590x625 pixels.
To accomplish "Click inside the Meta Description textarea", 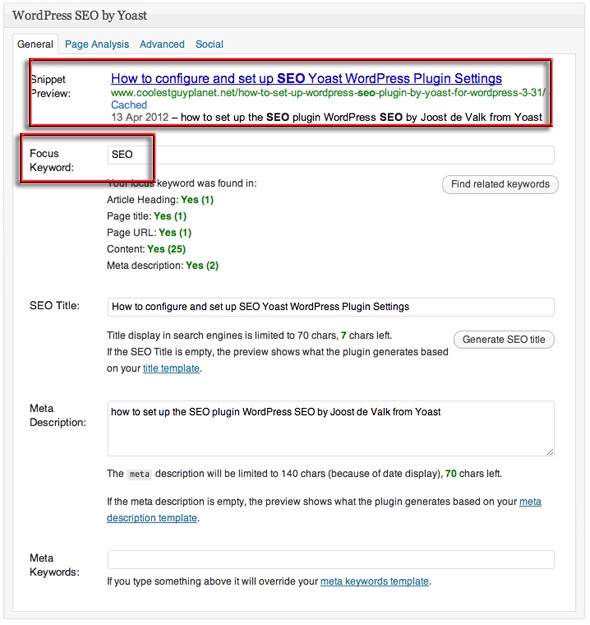I will [330, 428].
